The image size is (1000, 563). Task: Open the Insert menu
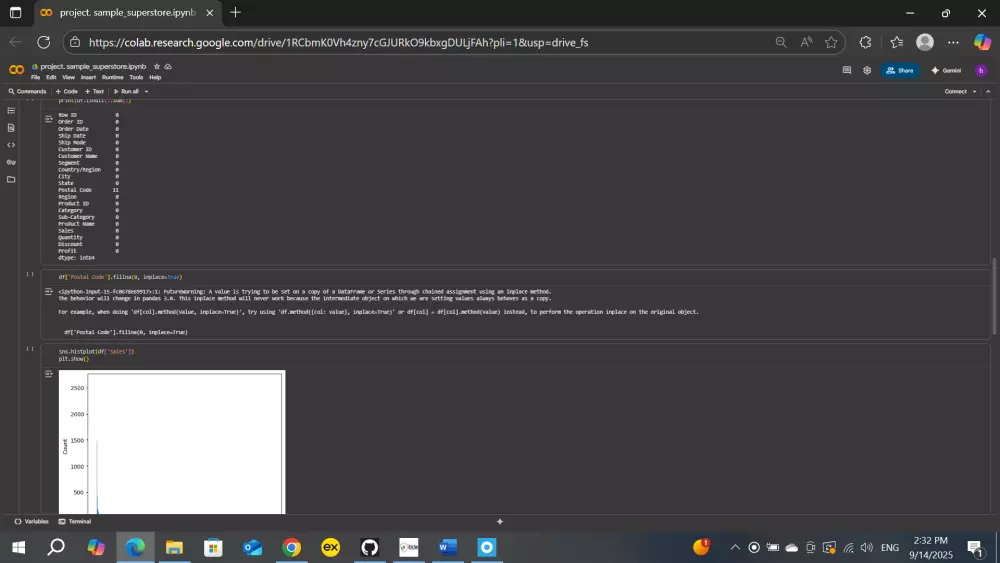(x=88, y=78)
